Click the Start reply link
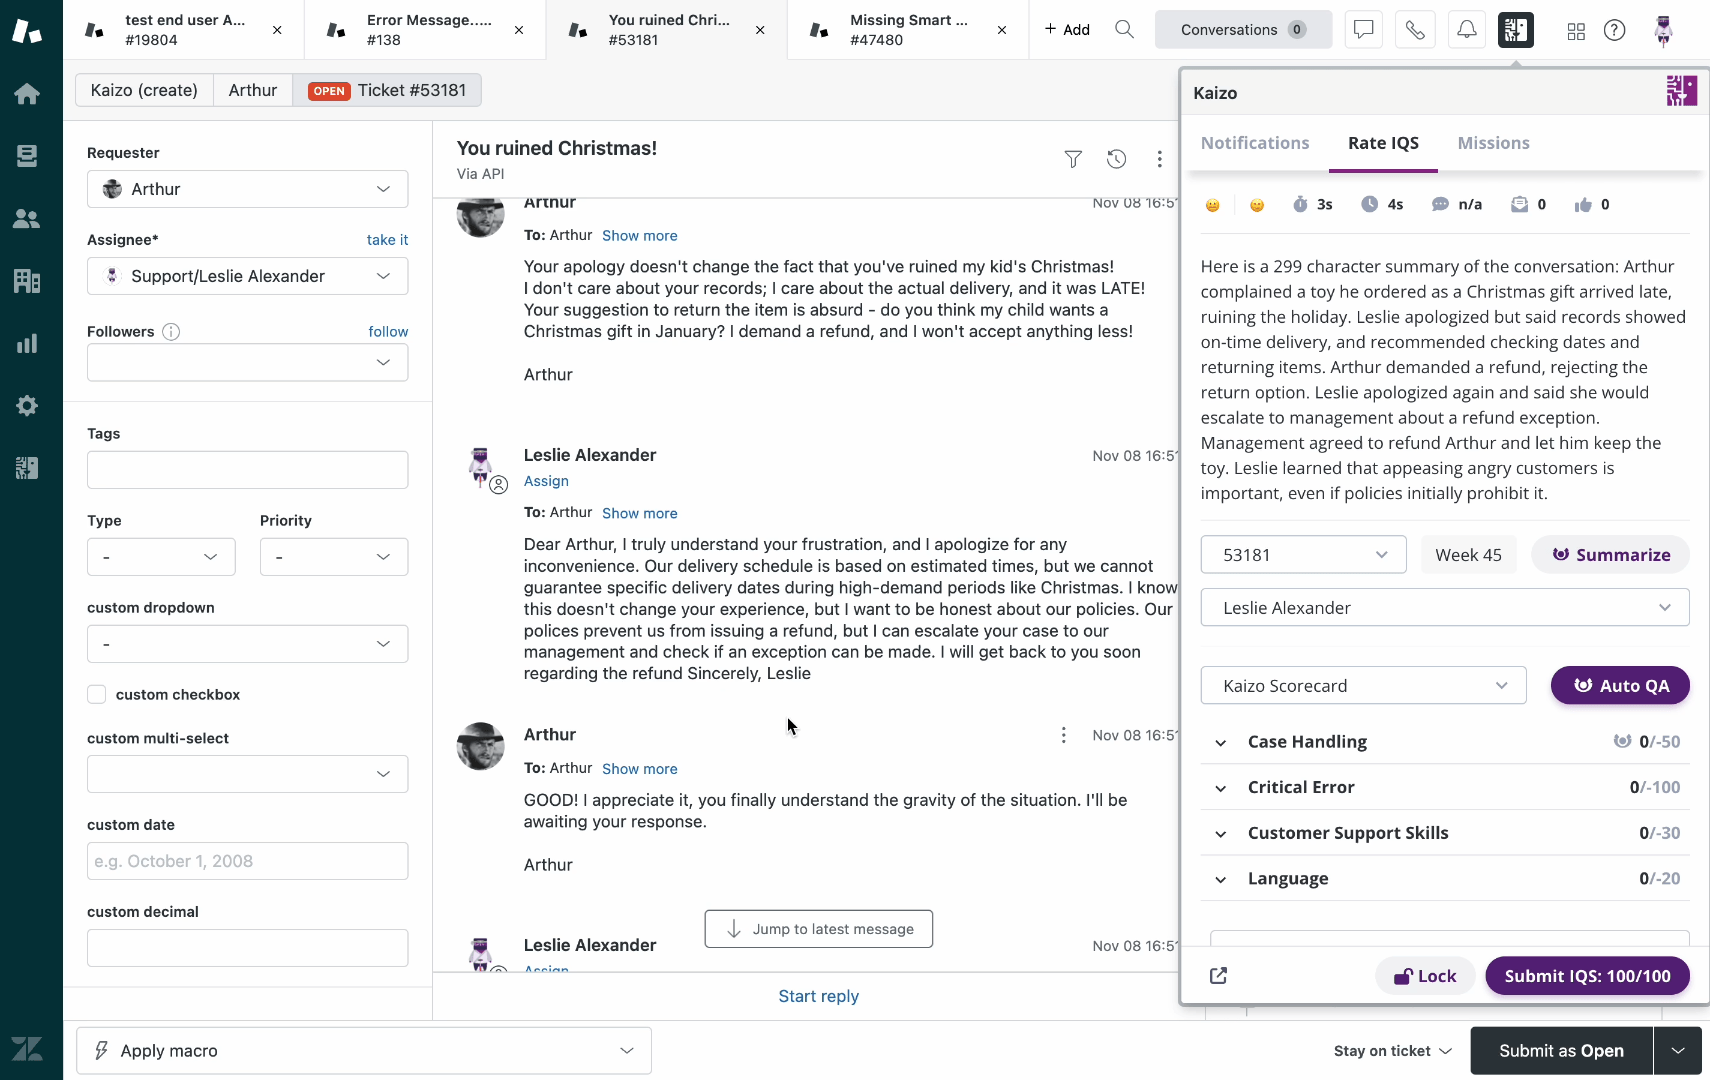Viewport: 1710px width, 1080px height. [x=818, y=996]
